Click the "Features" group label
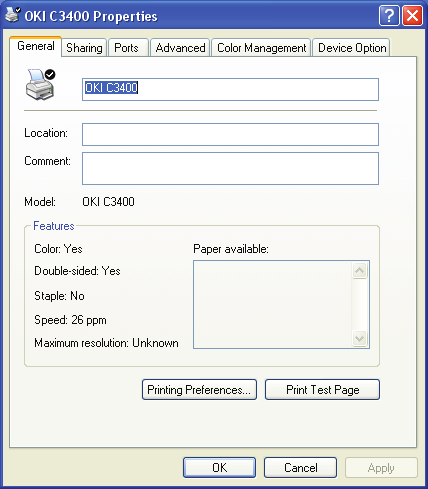The height and width of the screenshot is (489, 428). point(54,226)
